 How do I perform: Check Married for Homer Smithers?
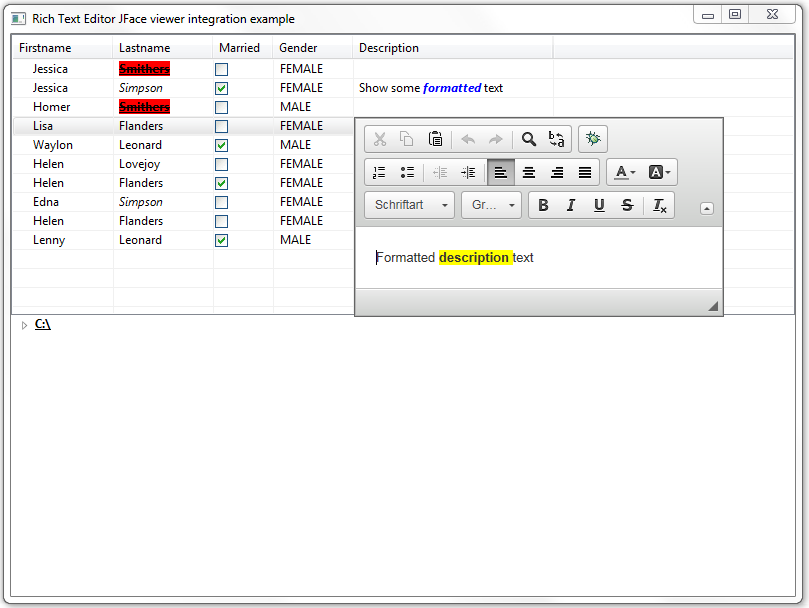click(x=221, y=107)
